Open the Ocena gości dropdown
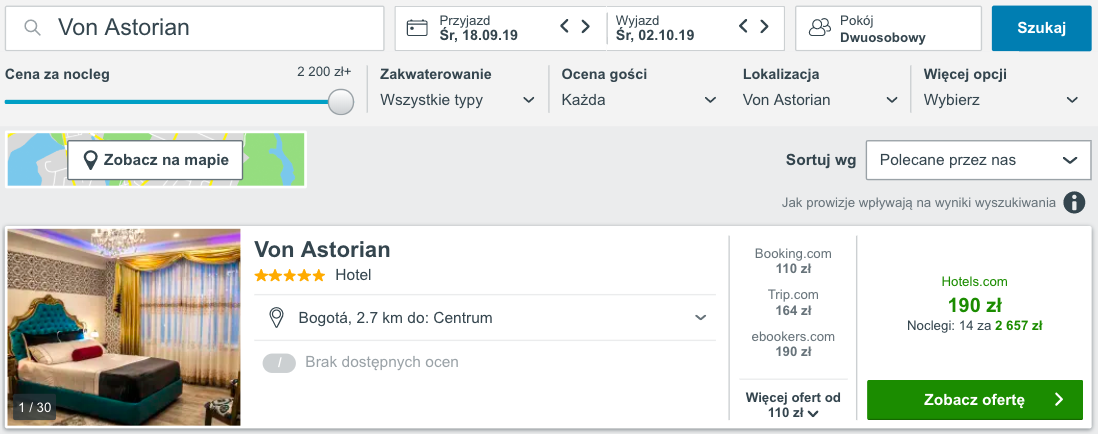 point(639,100)
